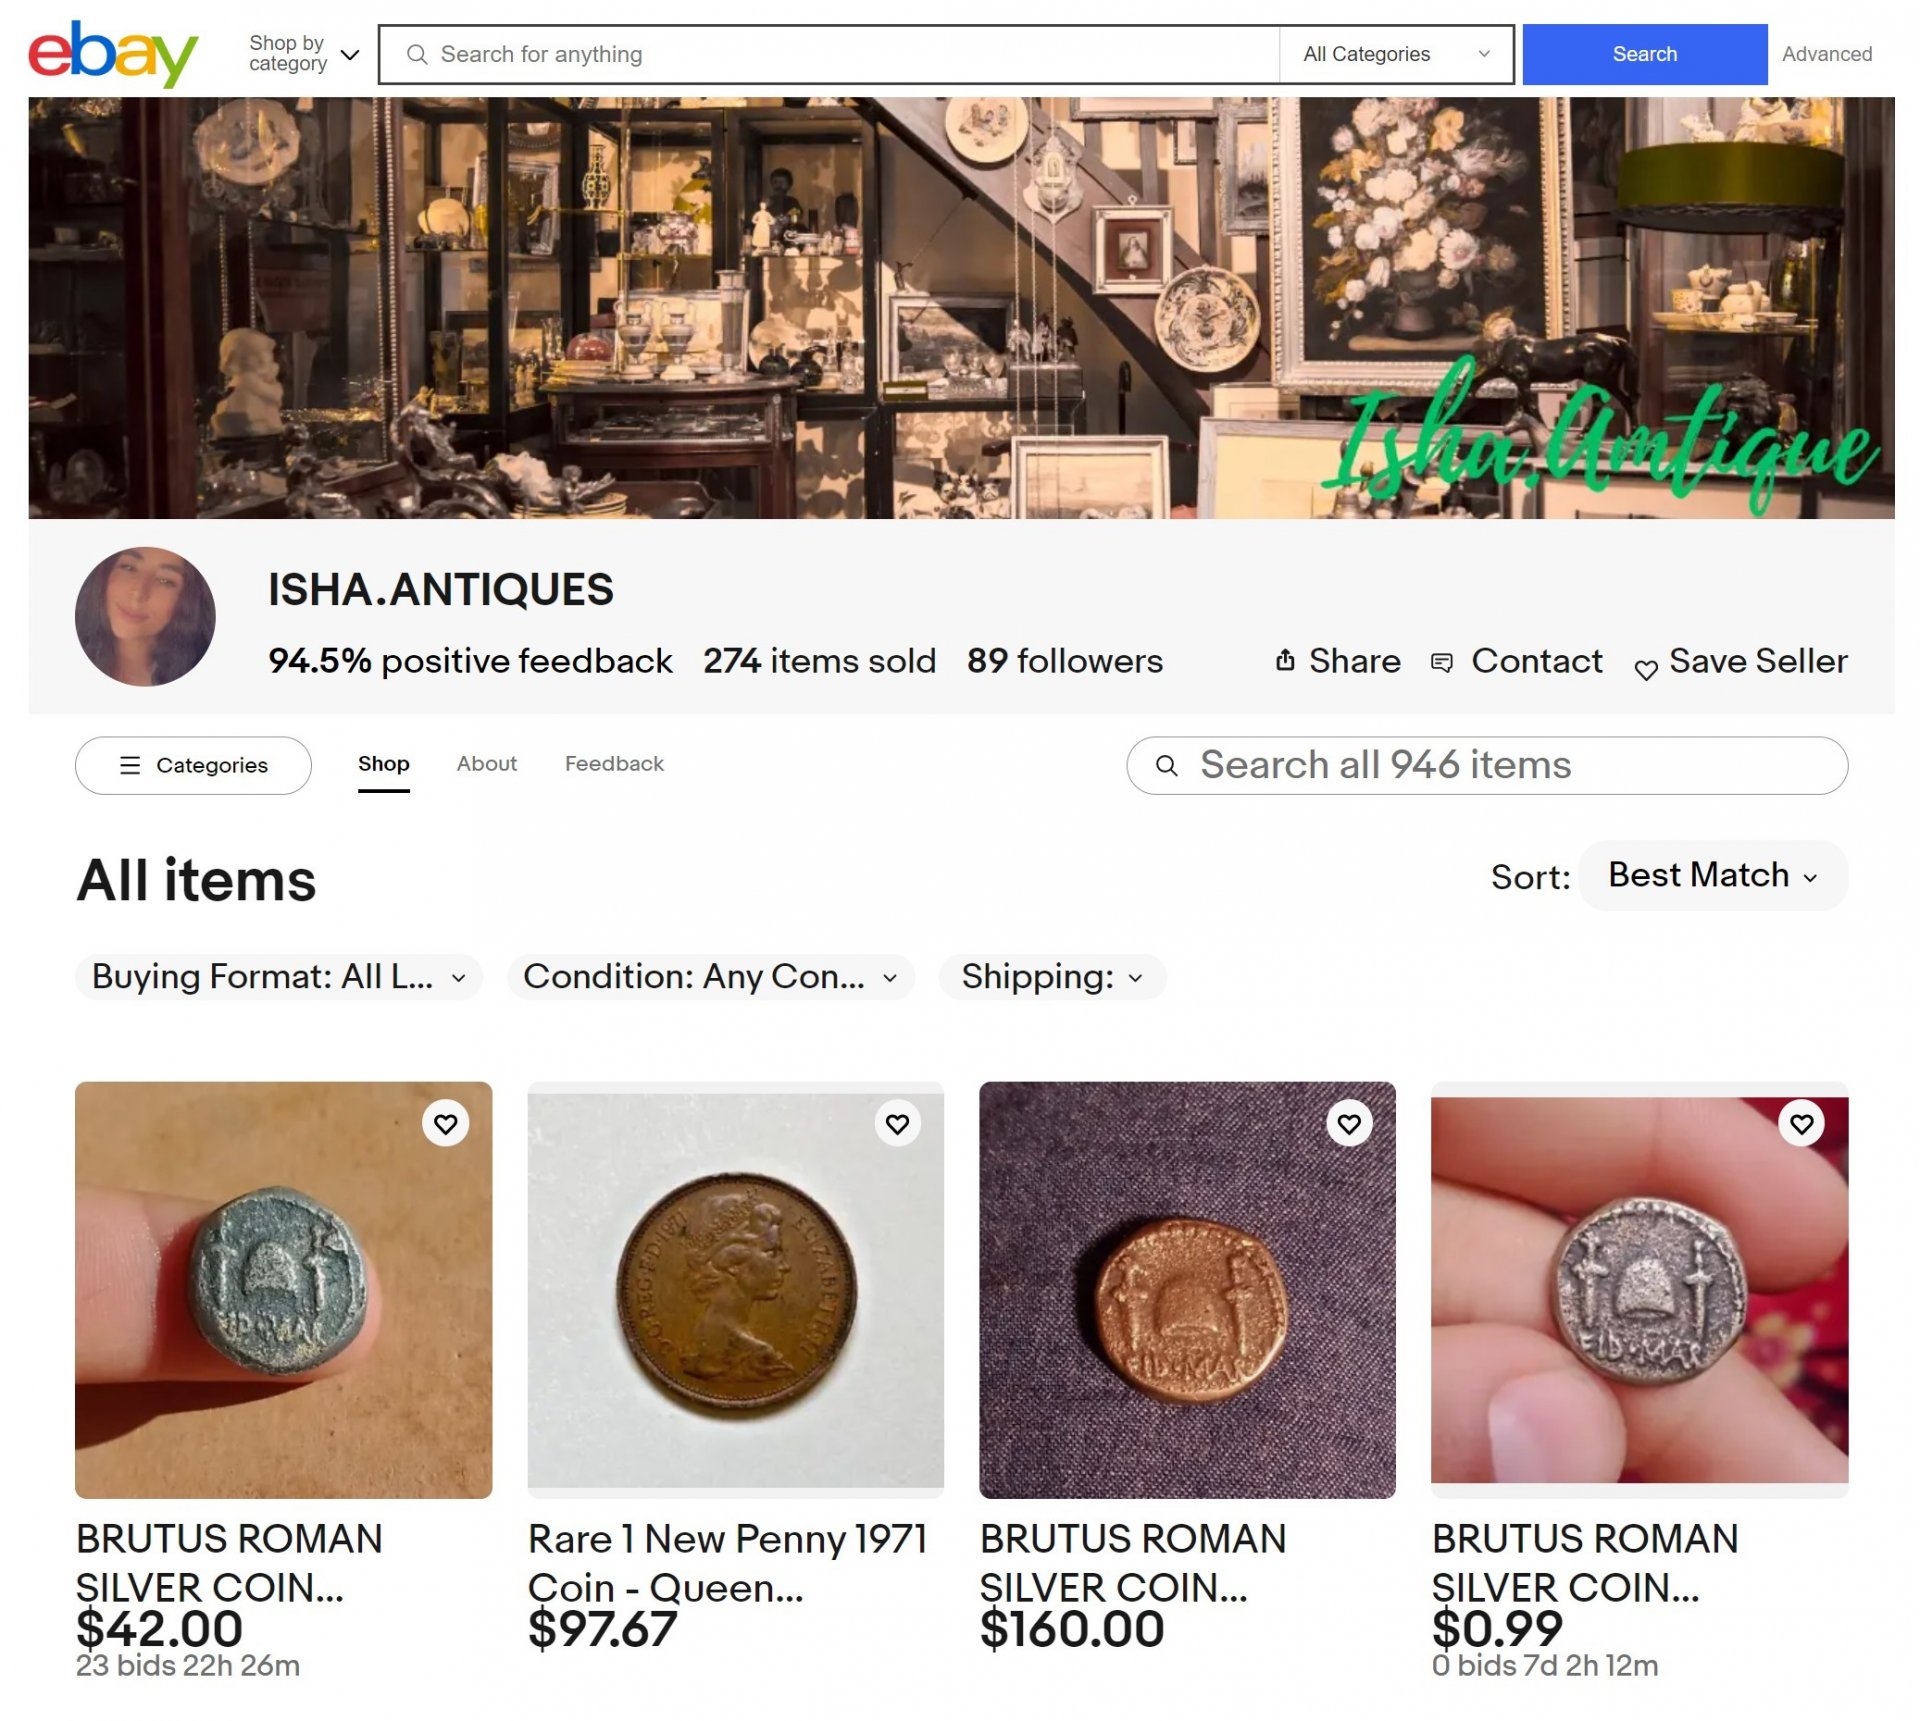
Task: Click the magnifier icon in the top search bar
Action: pyautogui.click(x=417, y=54)
